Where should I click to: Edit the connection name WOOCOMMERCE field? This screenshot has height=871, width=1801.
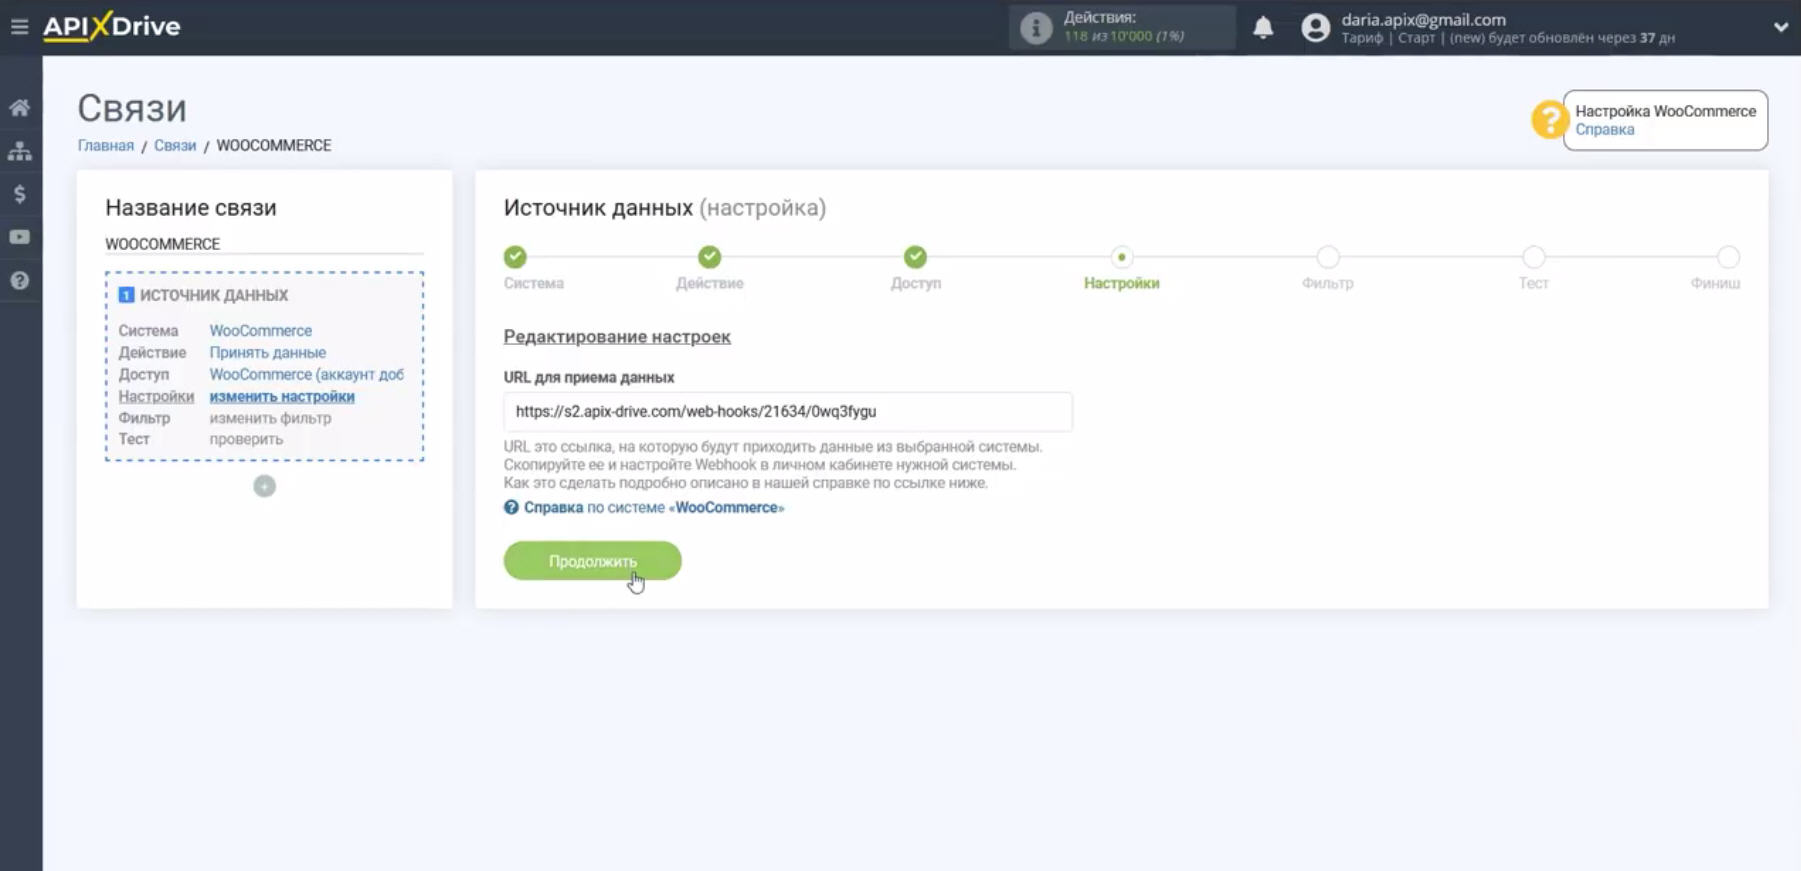[264, 244]
